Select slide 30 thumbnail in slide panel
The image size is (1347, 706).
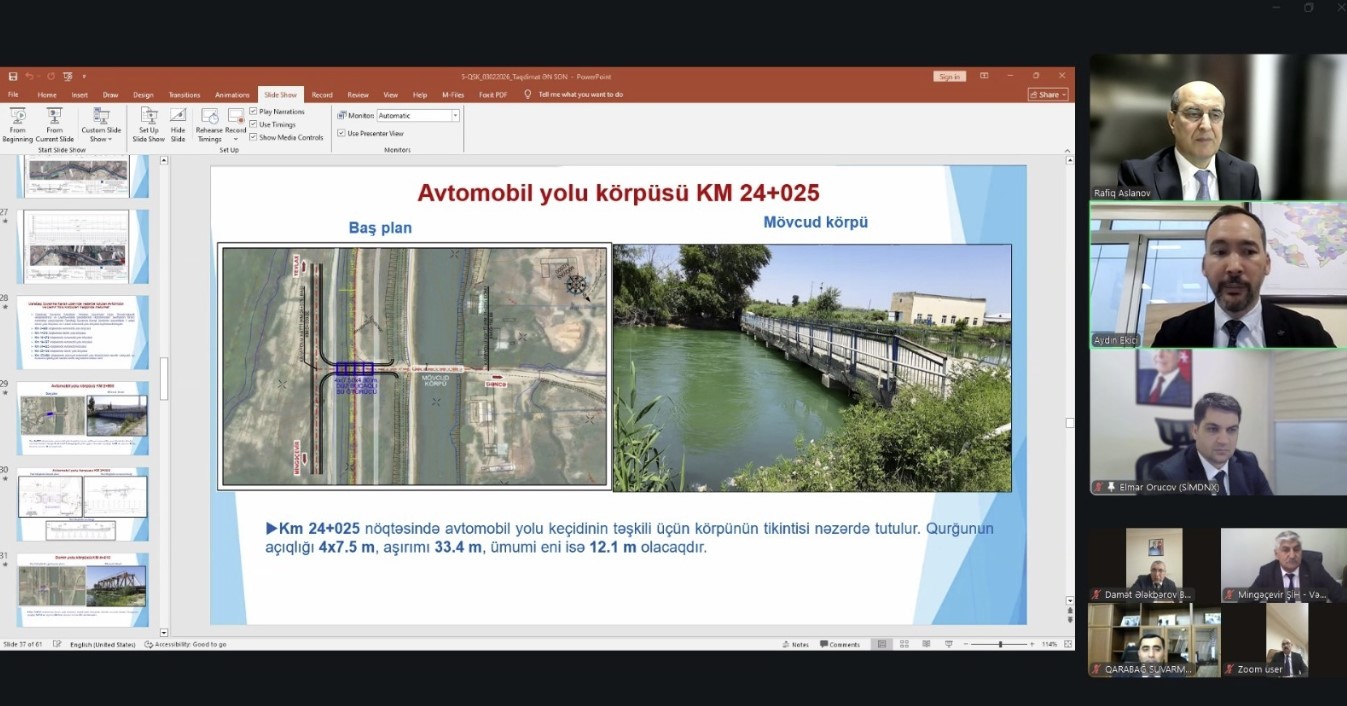(x=83, y=504)
